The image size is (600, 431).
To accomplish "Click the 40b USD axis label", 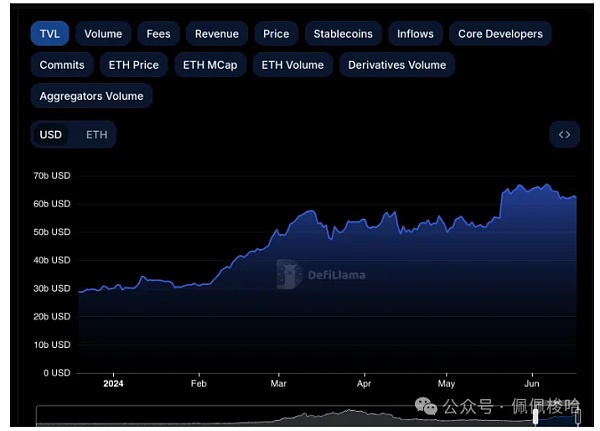I will click(52, 260).
